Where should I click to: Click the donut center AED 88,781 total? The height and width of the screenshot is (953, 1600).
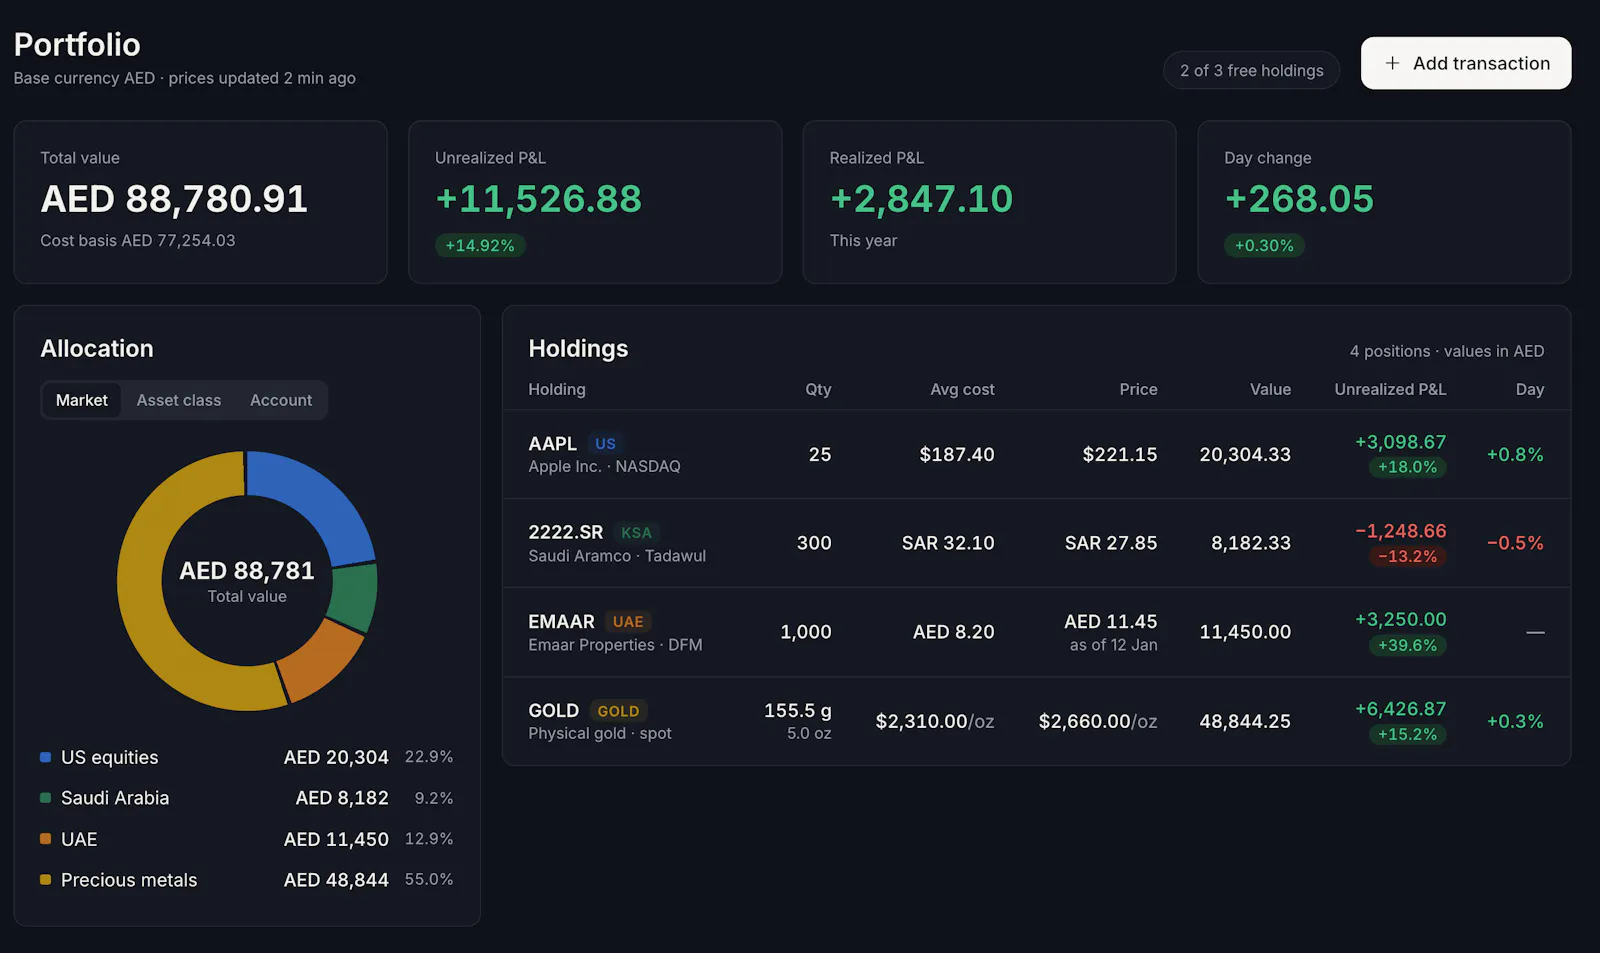tap(247, 571)
